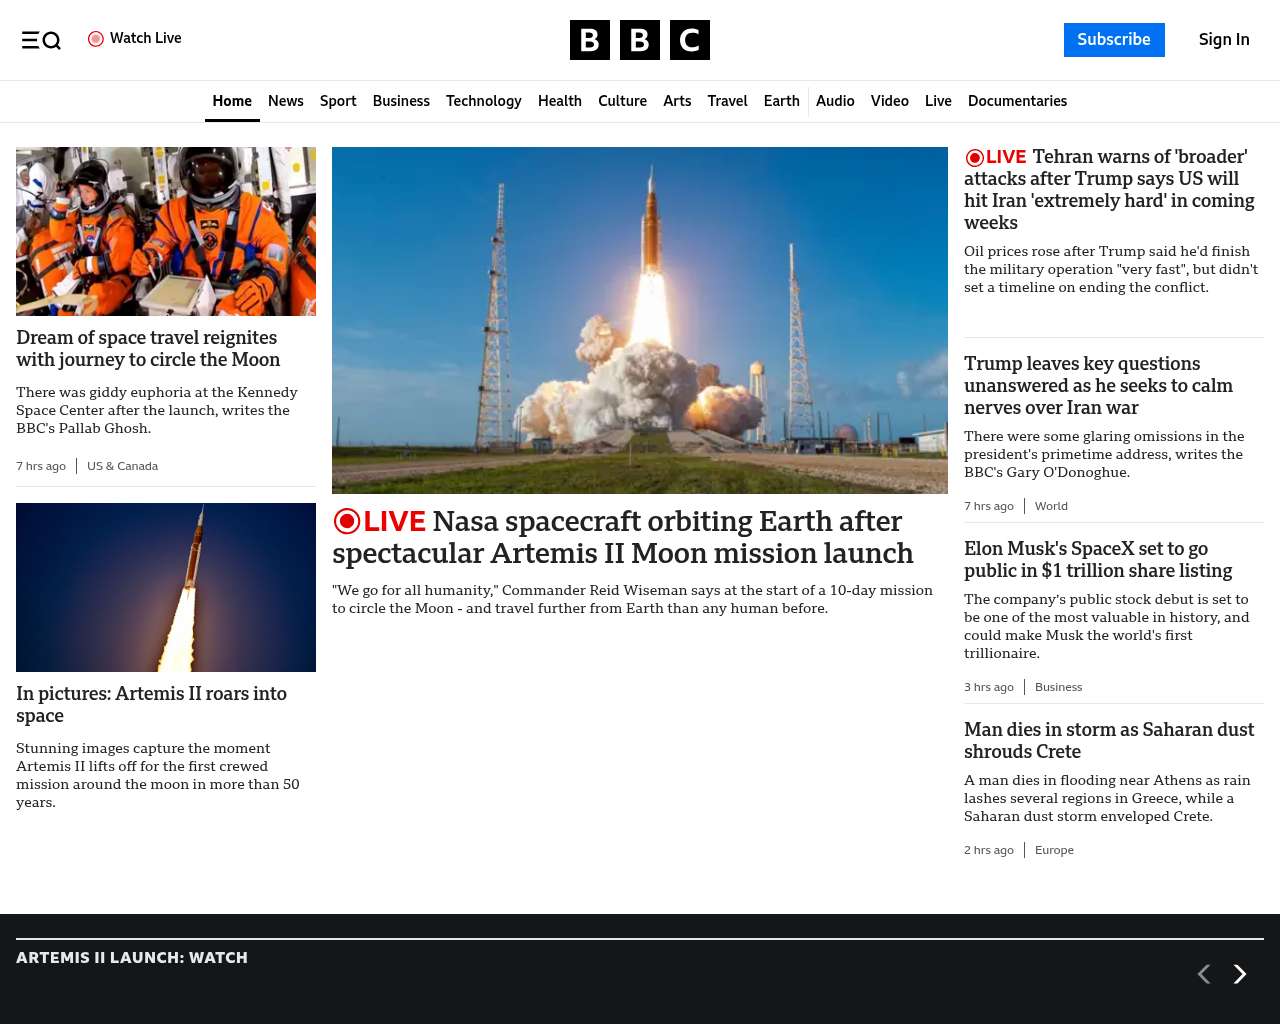This screenshot has width=1280, height=1024.
Task: Open the main rocket launch image
Action: (x=639, y=320)
